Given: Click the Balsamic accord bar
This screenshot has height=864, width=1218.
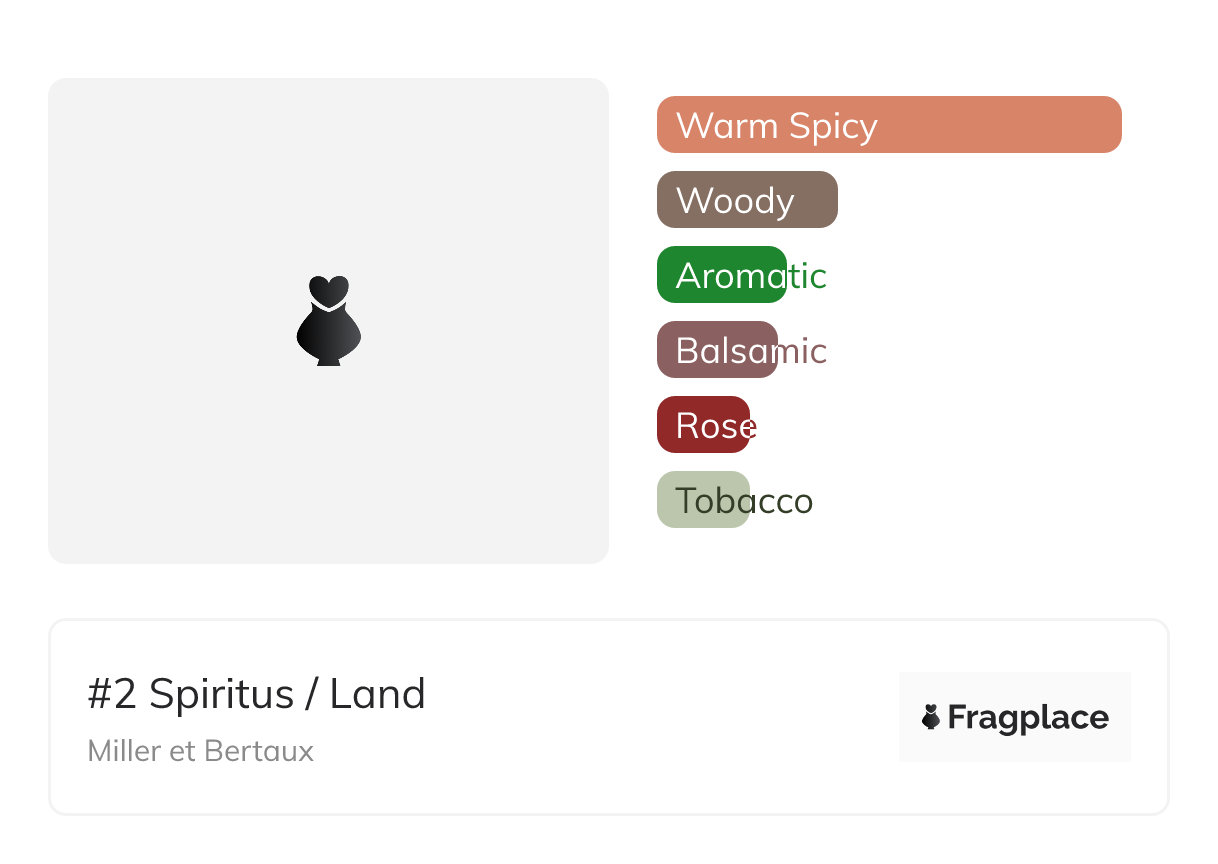Looking at the screenshot, I should click(716, 350).
